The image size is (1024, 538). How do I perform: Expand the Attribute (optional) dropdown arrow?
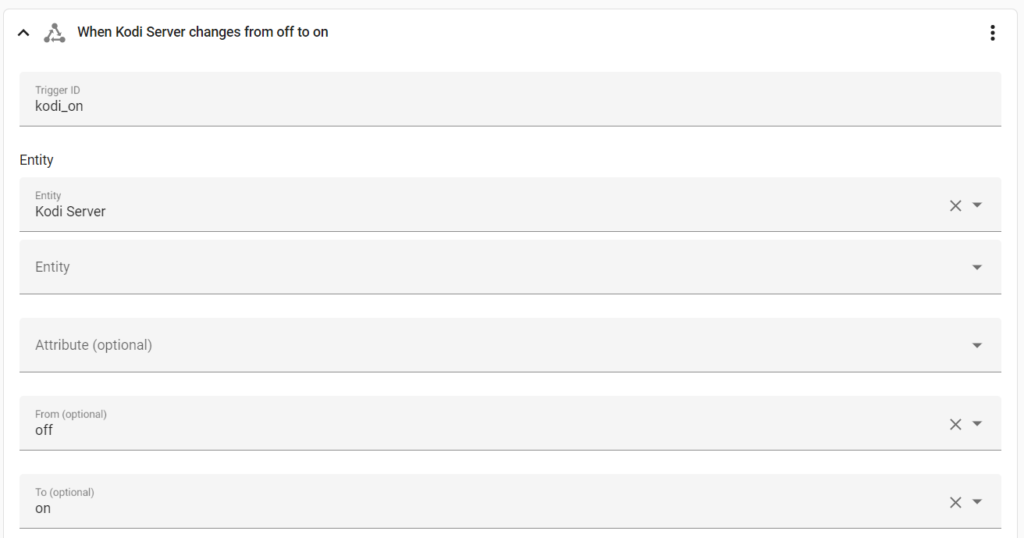[x=977, y=345]
